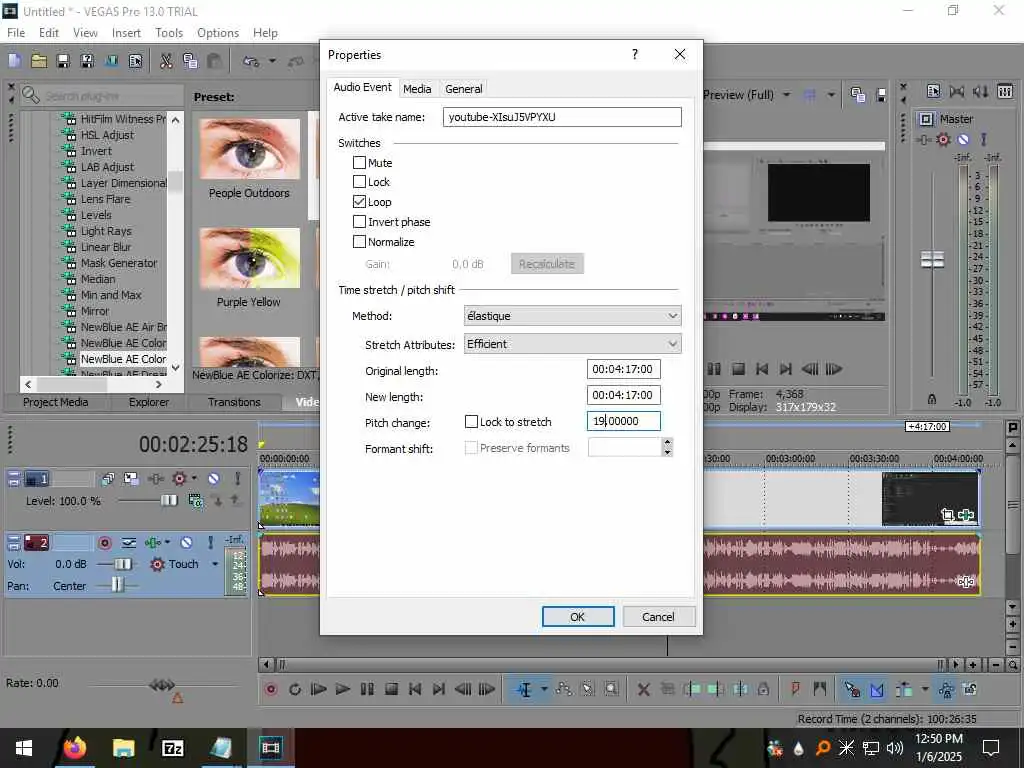
Task: Click the stop icon in video preview
Action: [x=739, y=369]
